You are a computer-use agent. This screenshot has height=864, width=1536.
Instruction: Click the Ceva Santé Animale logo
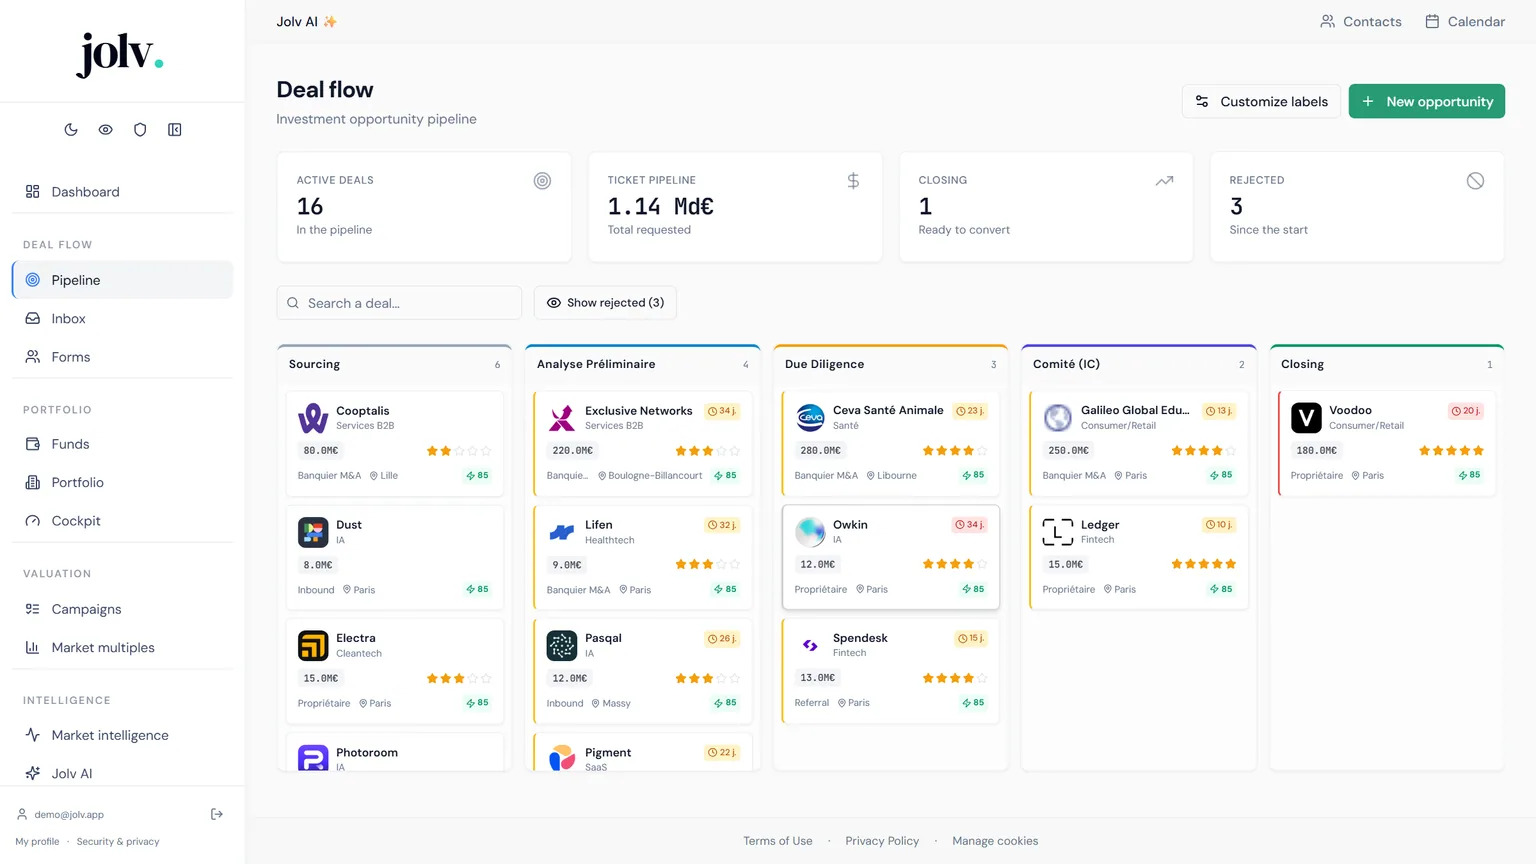tap(810, 418)
